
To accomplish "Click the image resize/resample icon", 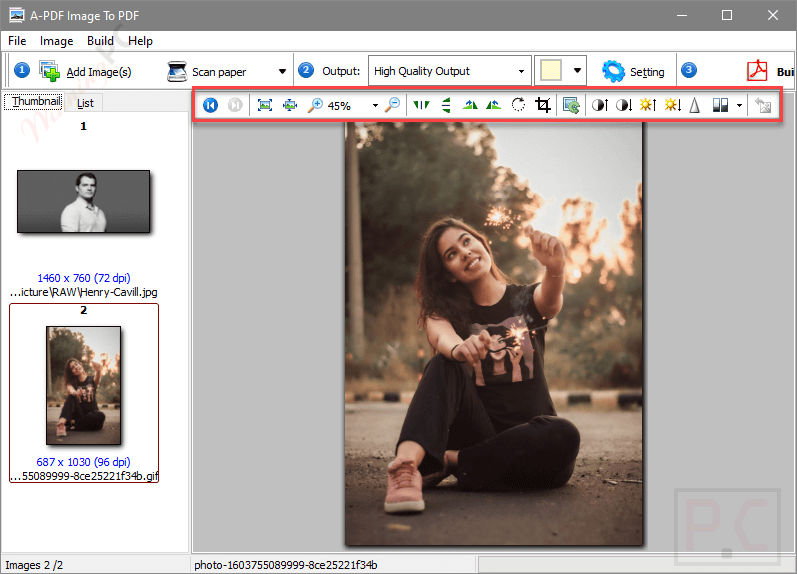I will coord(571,105).
